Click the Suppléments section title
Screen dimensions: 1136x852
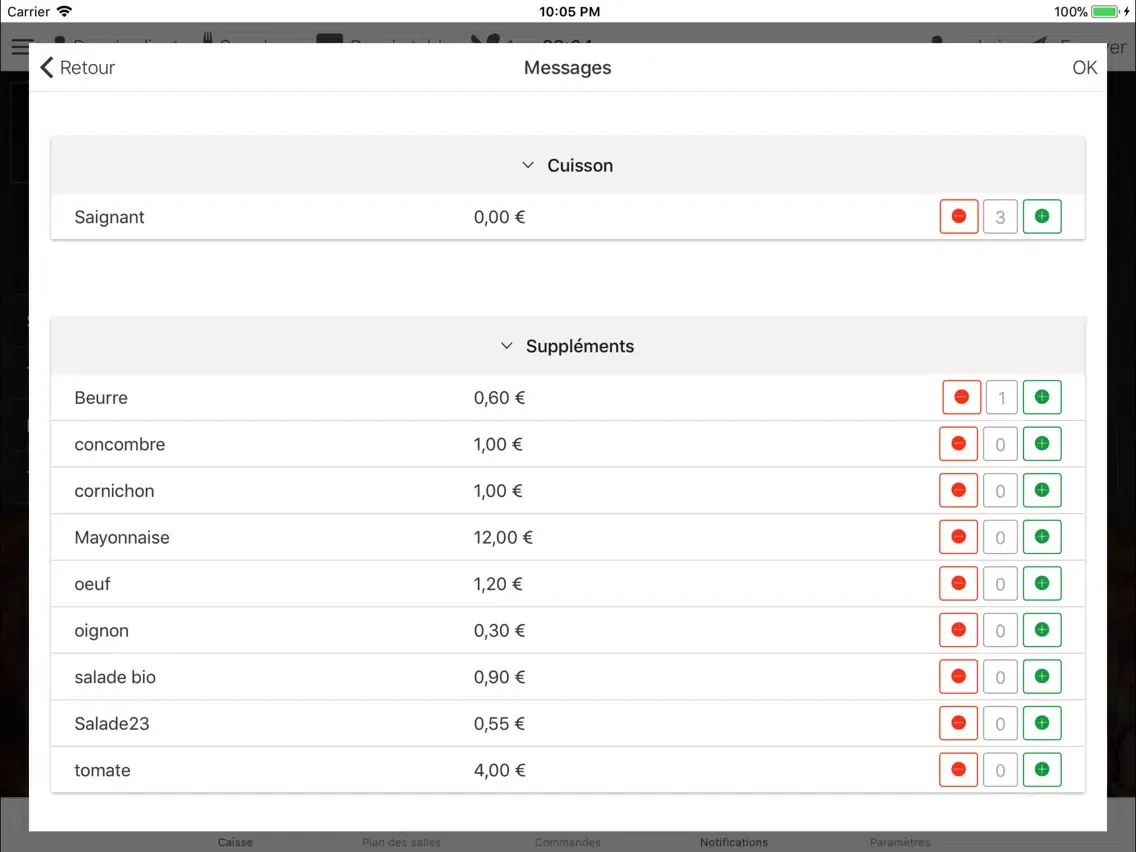tap(580, 346)
